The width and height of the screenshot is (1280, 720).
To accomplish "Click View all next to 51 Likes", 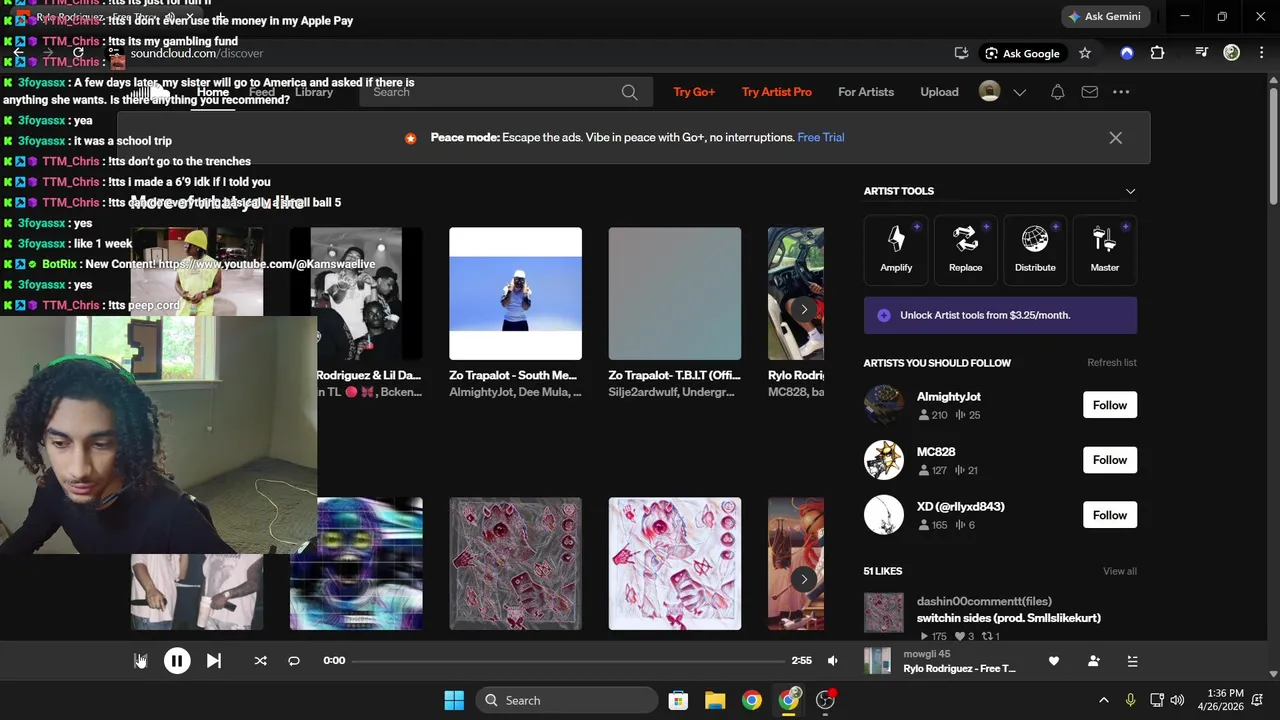I will pyautogui.click(x=1120, y=571).
